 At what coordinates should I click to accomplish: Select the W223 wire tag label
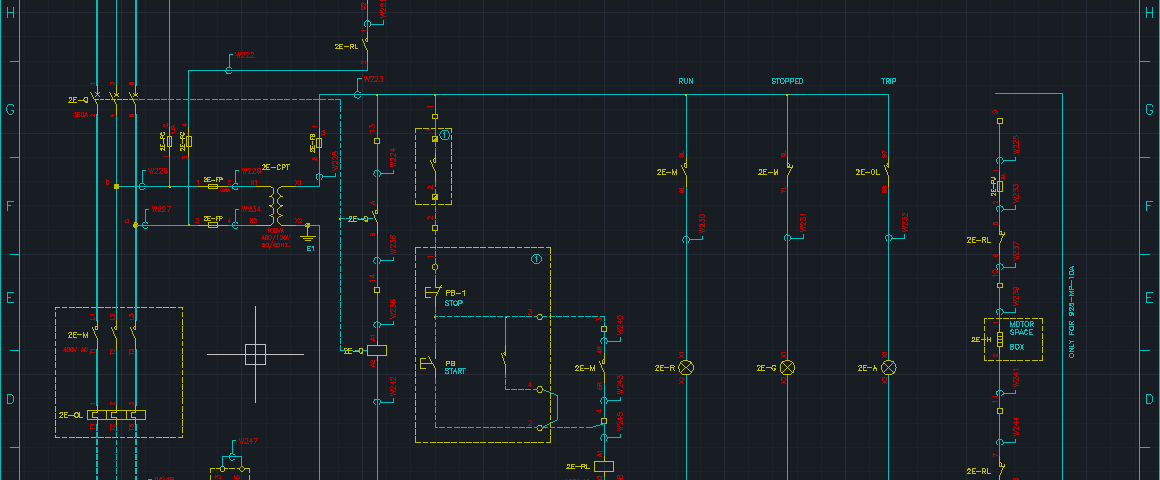pos(374,79)
